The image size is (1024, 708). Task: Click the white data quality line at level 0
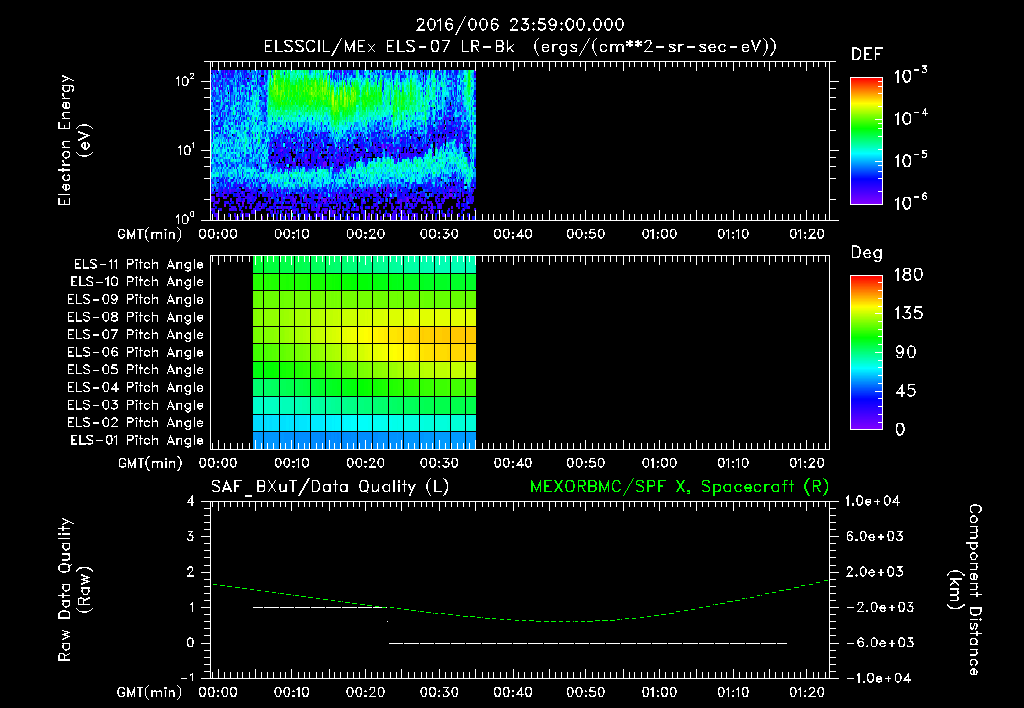pyautogui.click(x=588, y=643)
